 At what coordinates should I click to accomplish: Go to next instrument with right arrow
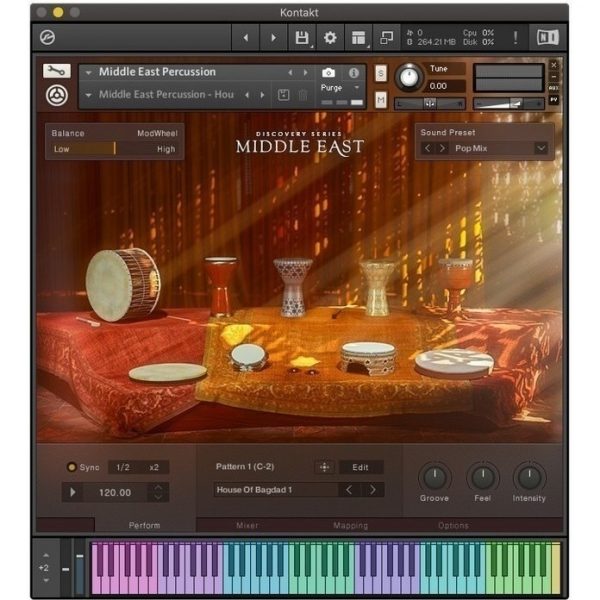tap(273, 38)
